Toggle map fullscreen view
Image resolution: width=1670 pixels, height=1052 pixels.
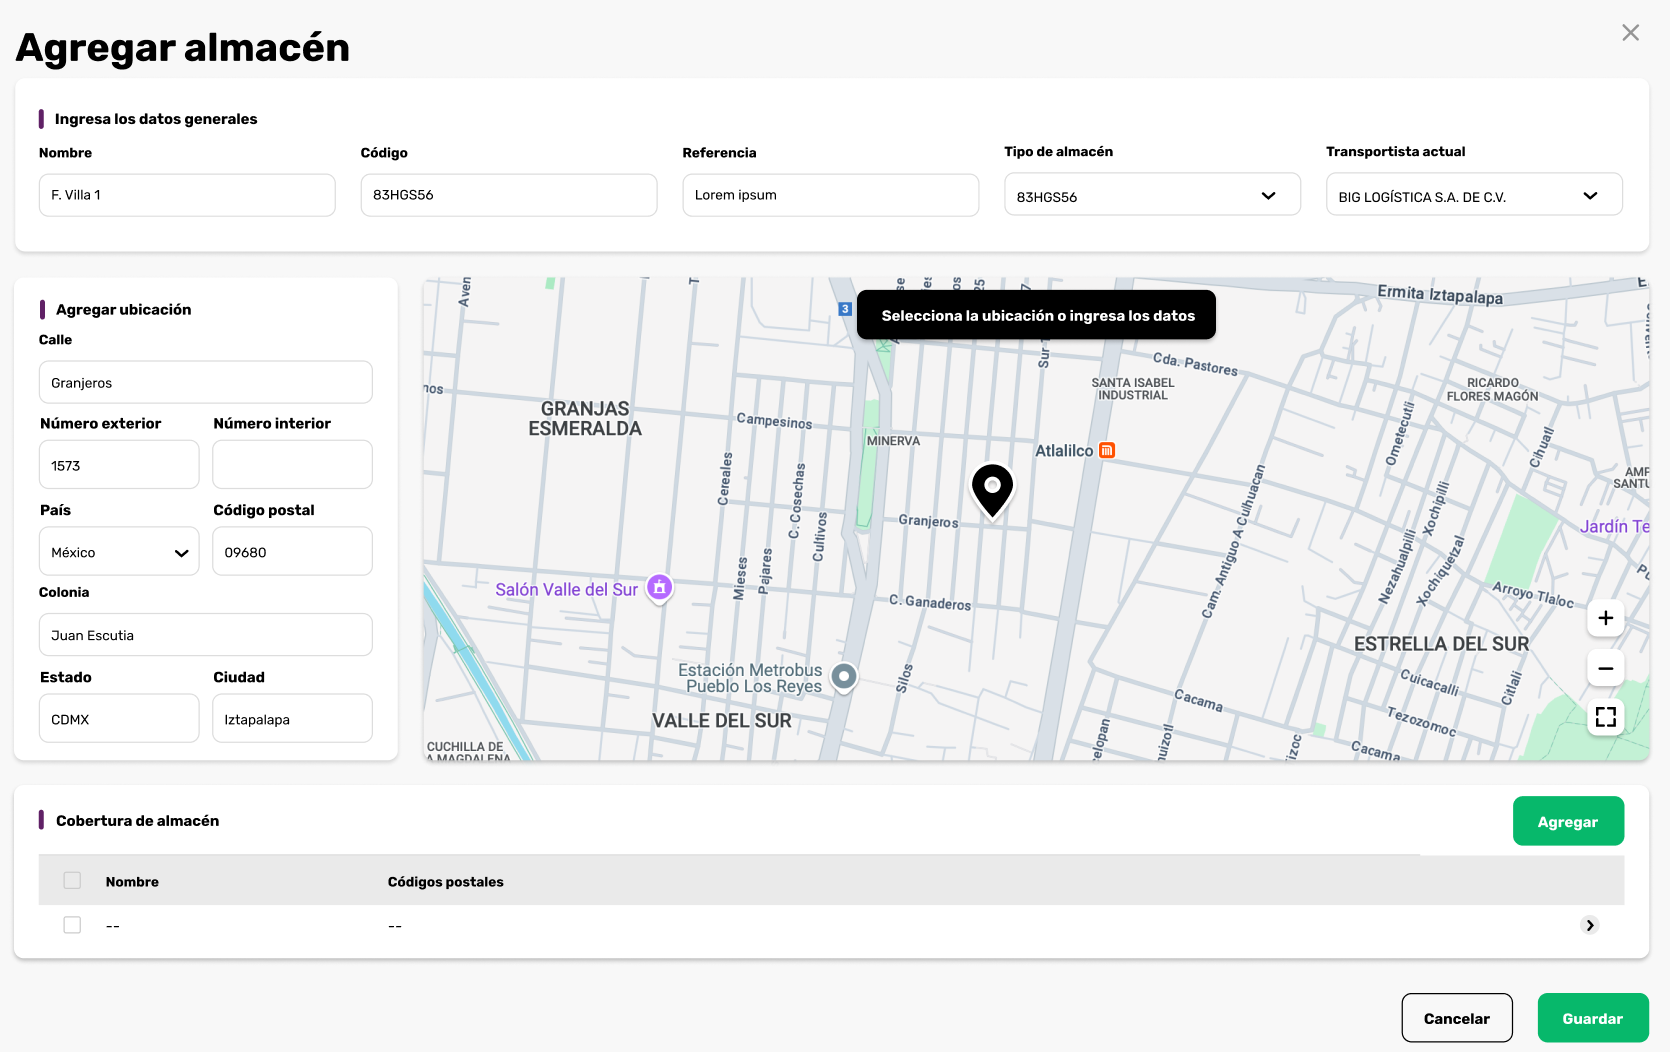click(x=1605, y=717)
